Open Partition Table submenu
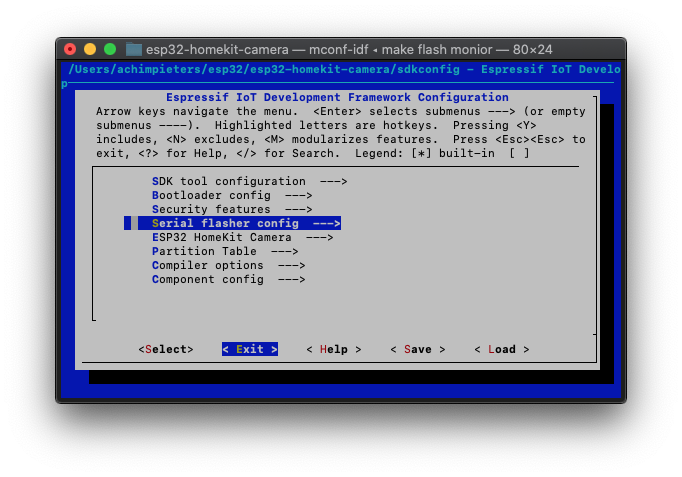Image resolution: width=682 pixels, height=477 pixels. (x=225, y=251)
